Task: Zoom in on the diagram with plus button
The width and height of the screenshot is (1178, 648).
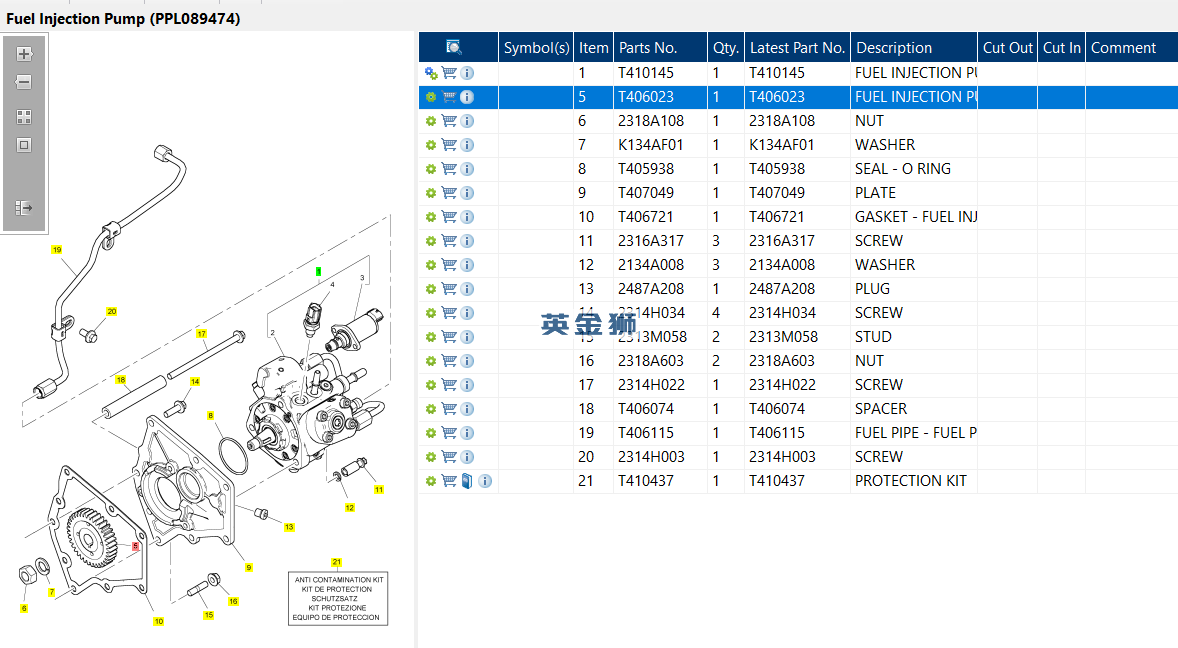Action: click(24, 54)
